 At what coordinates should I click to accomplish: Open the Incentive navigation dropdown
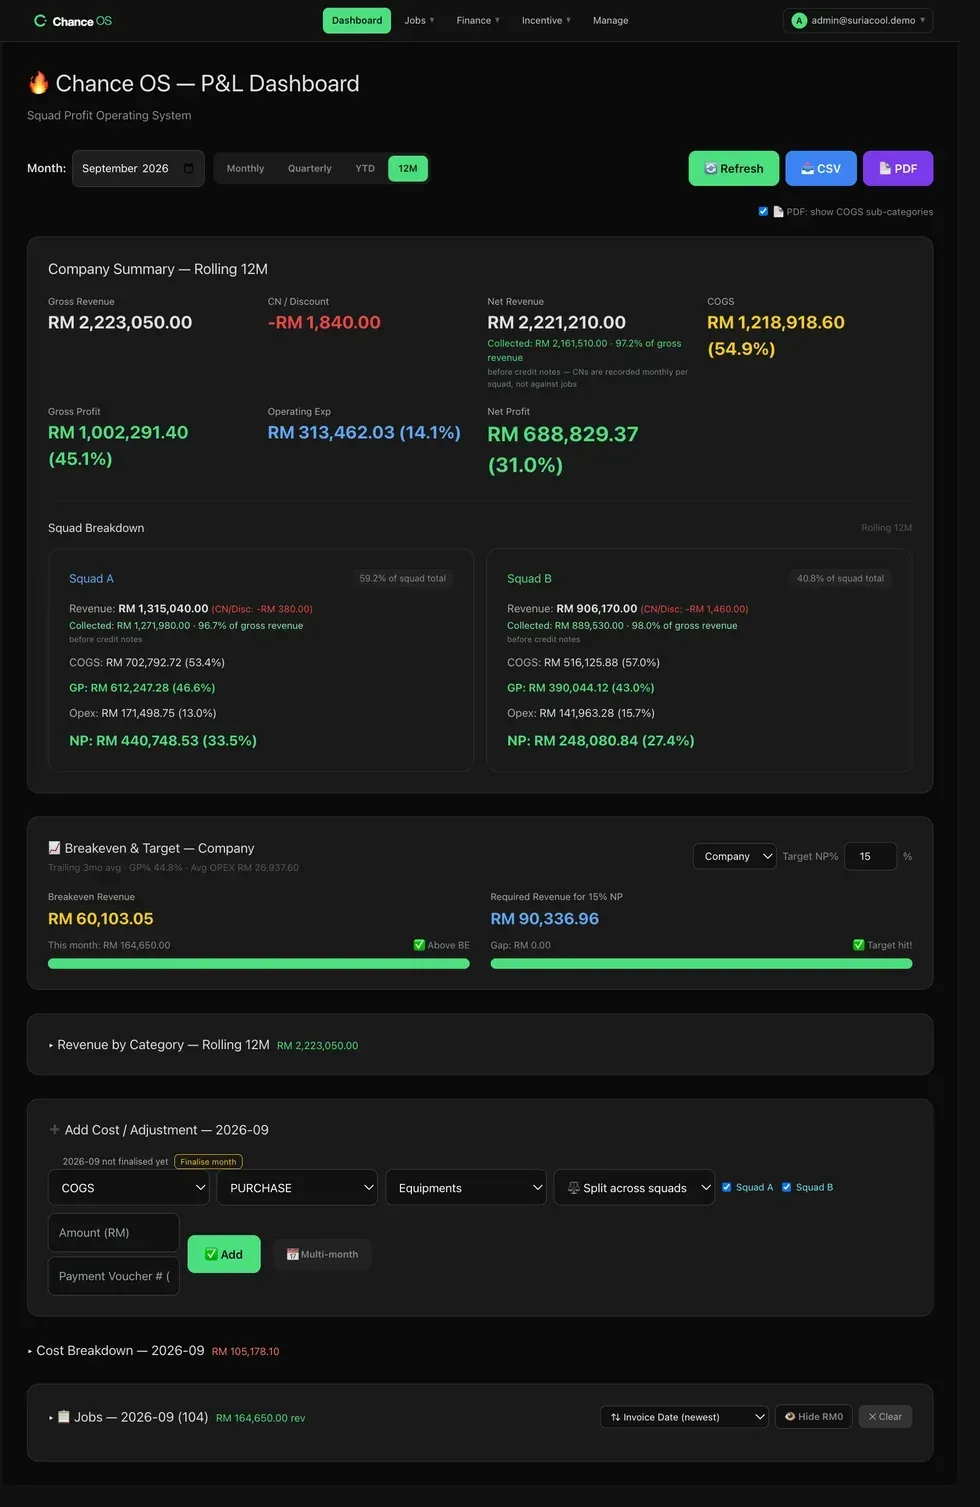[546, 21]
